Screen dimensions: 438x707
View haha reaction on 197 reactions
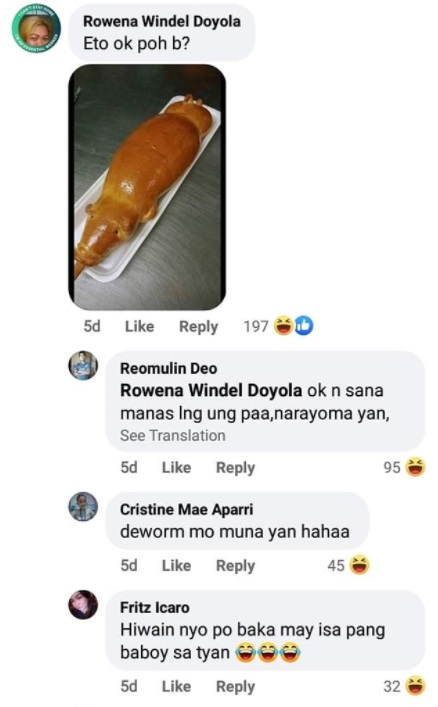click(x=285, y=326)
